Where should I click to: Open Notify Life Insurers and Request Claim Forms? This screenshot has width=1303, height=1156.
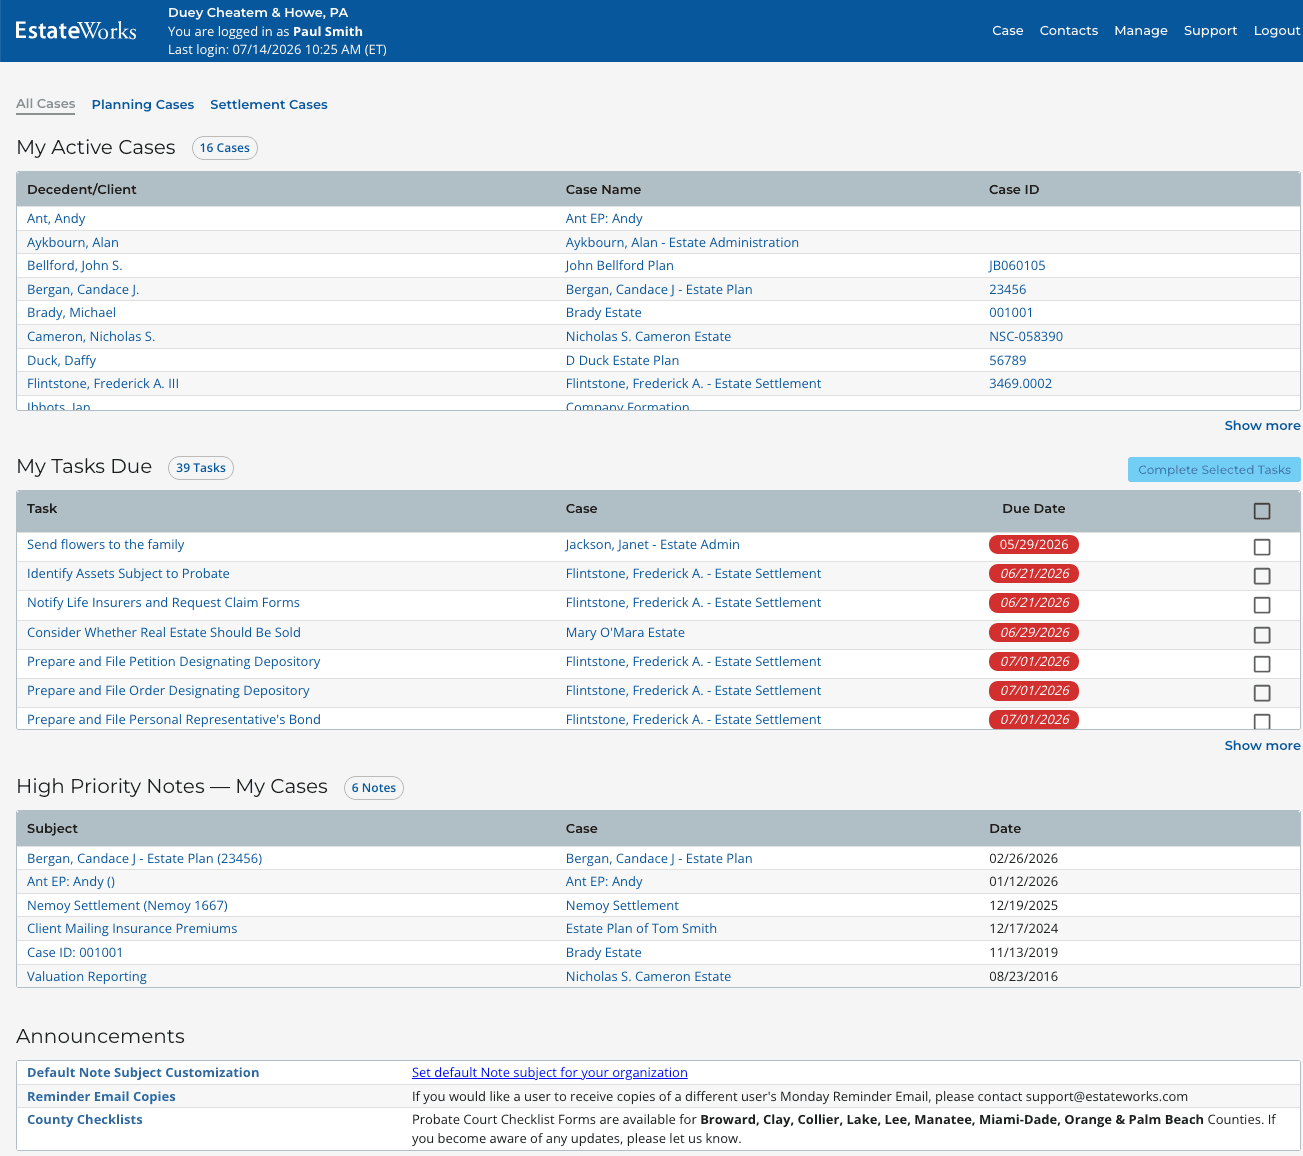(163, 602)
